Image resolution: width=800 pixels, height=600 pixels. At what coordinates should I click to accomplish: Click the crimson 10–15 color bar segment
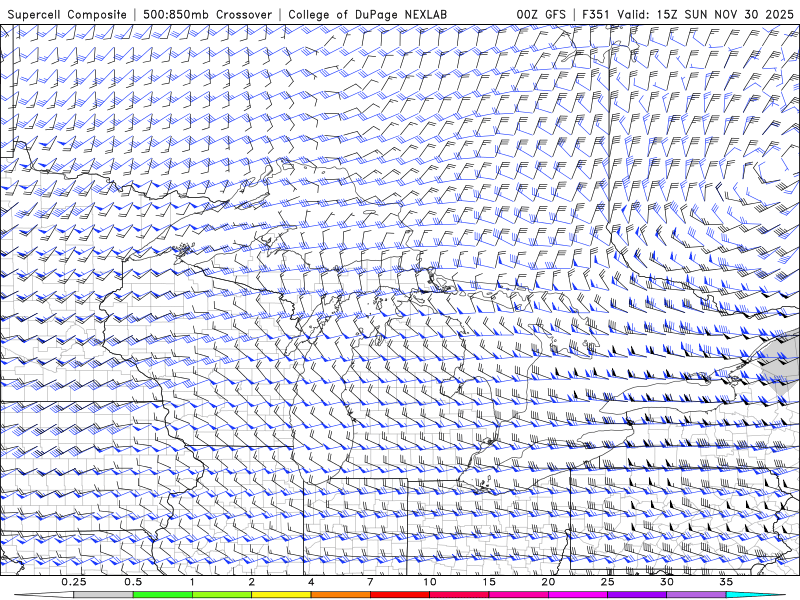(459, 595)
